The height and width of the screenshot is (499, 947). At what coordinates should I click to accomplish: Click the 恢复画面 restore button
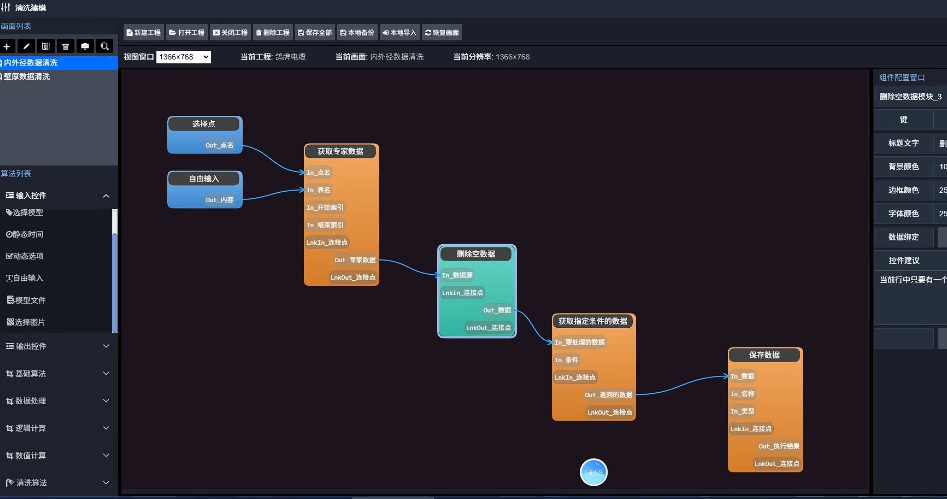pos(444,32)
